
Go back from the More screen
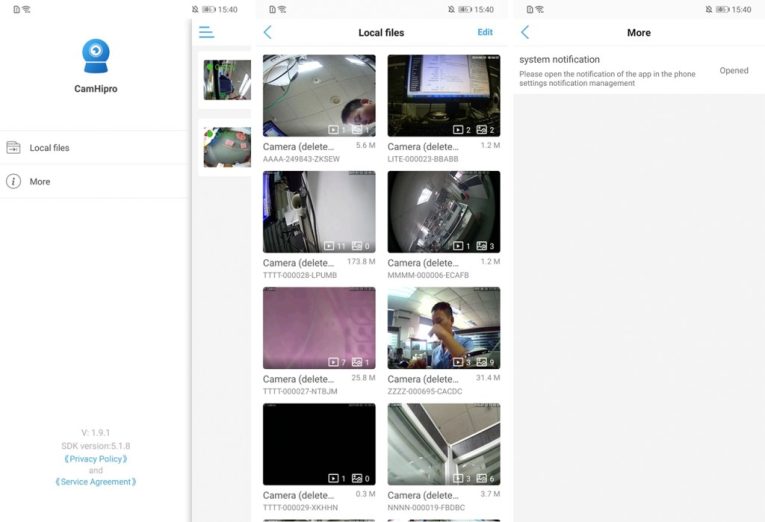(525, 33)
